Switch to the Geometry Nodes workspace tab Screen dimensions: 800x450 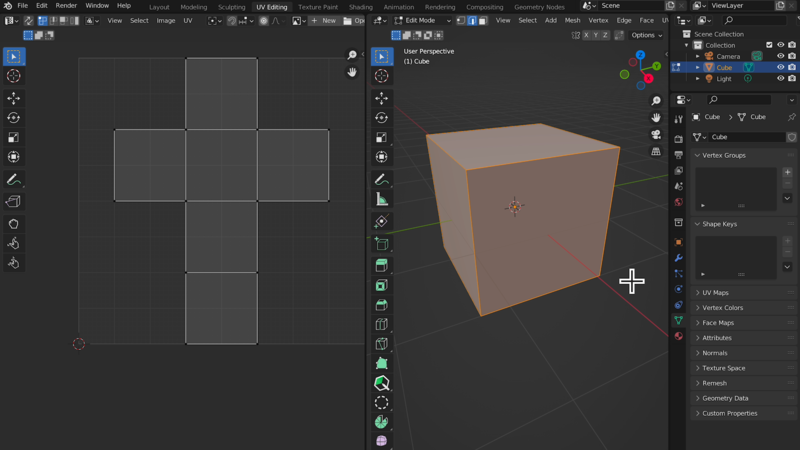(539, 7)
